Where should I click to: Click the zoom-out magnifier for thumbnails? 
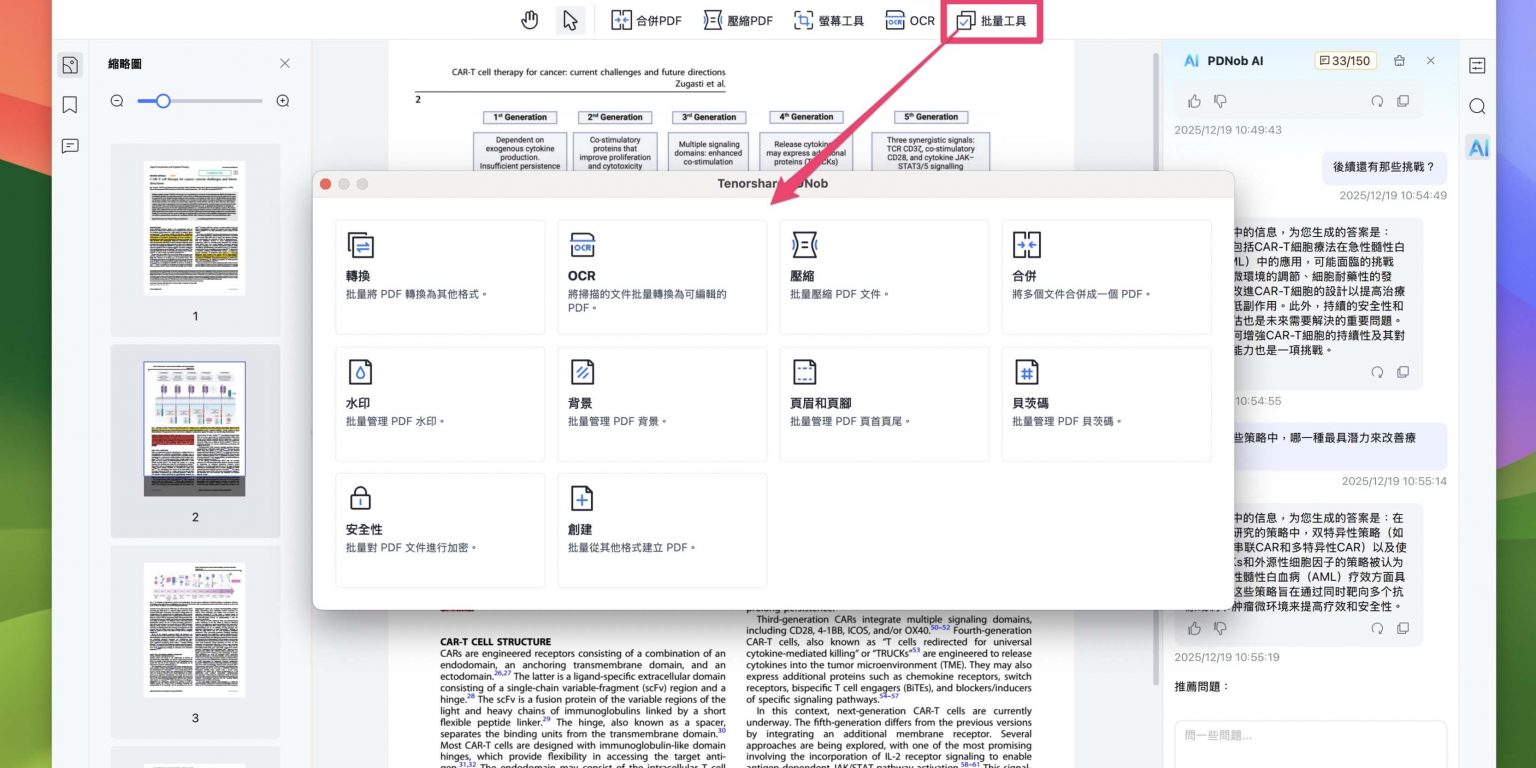[117, 101]
